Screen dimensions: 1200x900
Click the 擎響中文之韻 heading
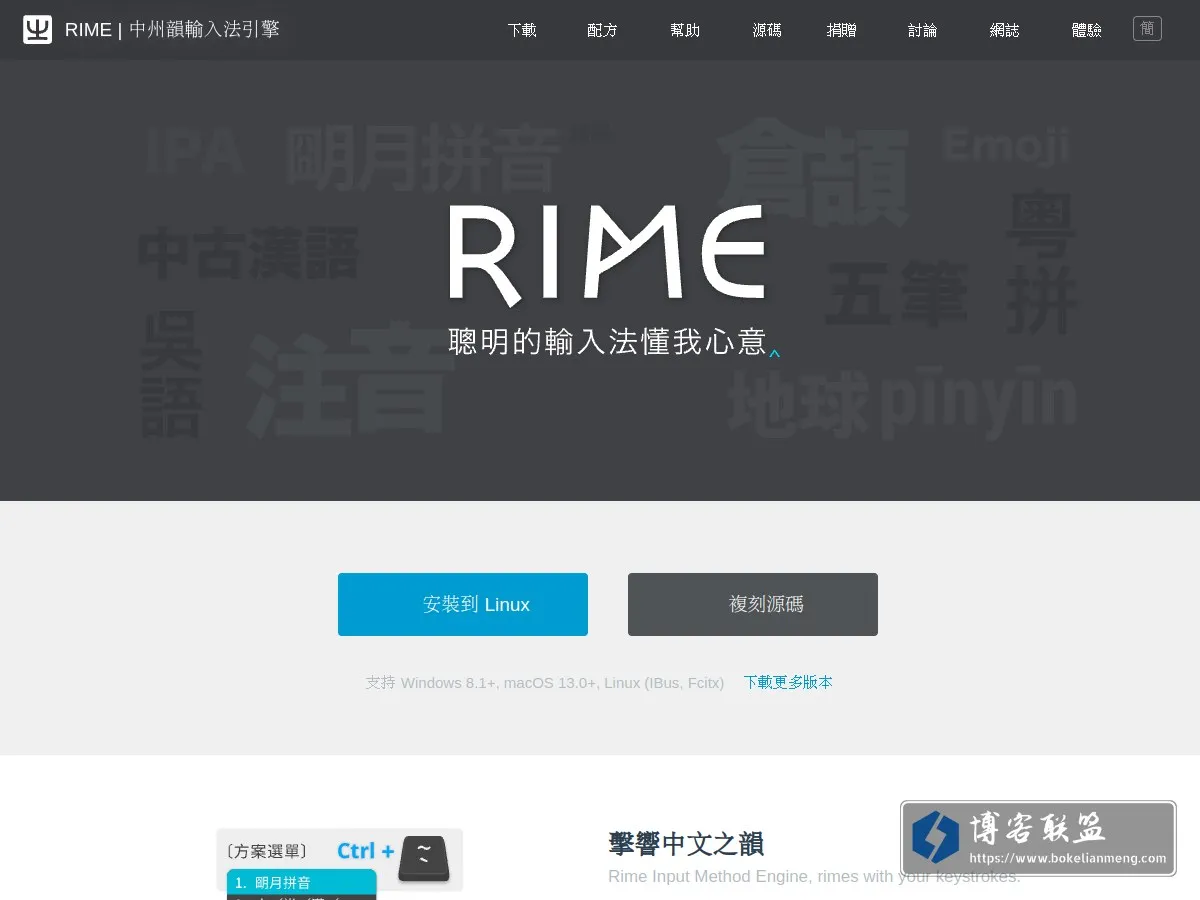click(686, 843)
